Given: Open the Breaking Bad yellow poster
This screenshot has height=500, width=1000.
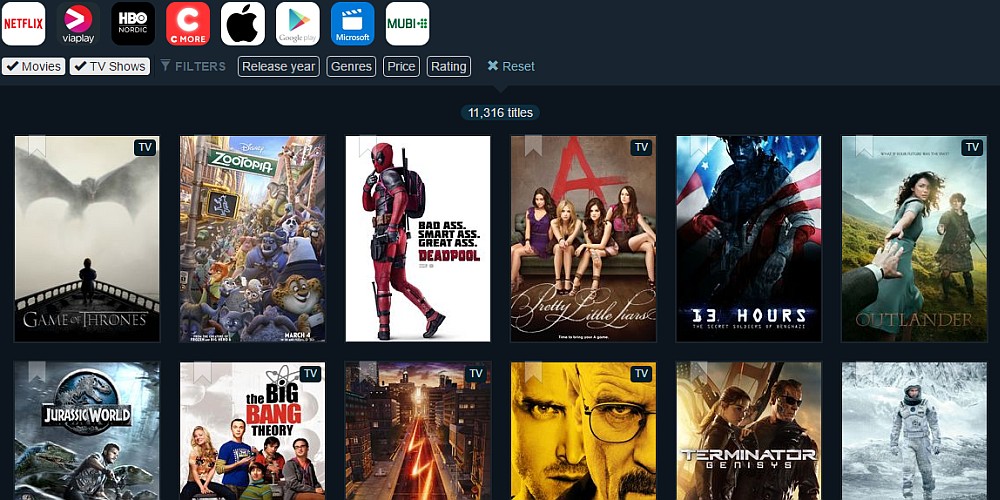Looking at the screenshot, I should tap(583, 431).
